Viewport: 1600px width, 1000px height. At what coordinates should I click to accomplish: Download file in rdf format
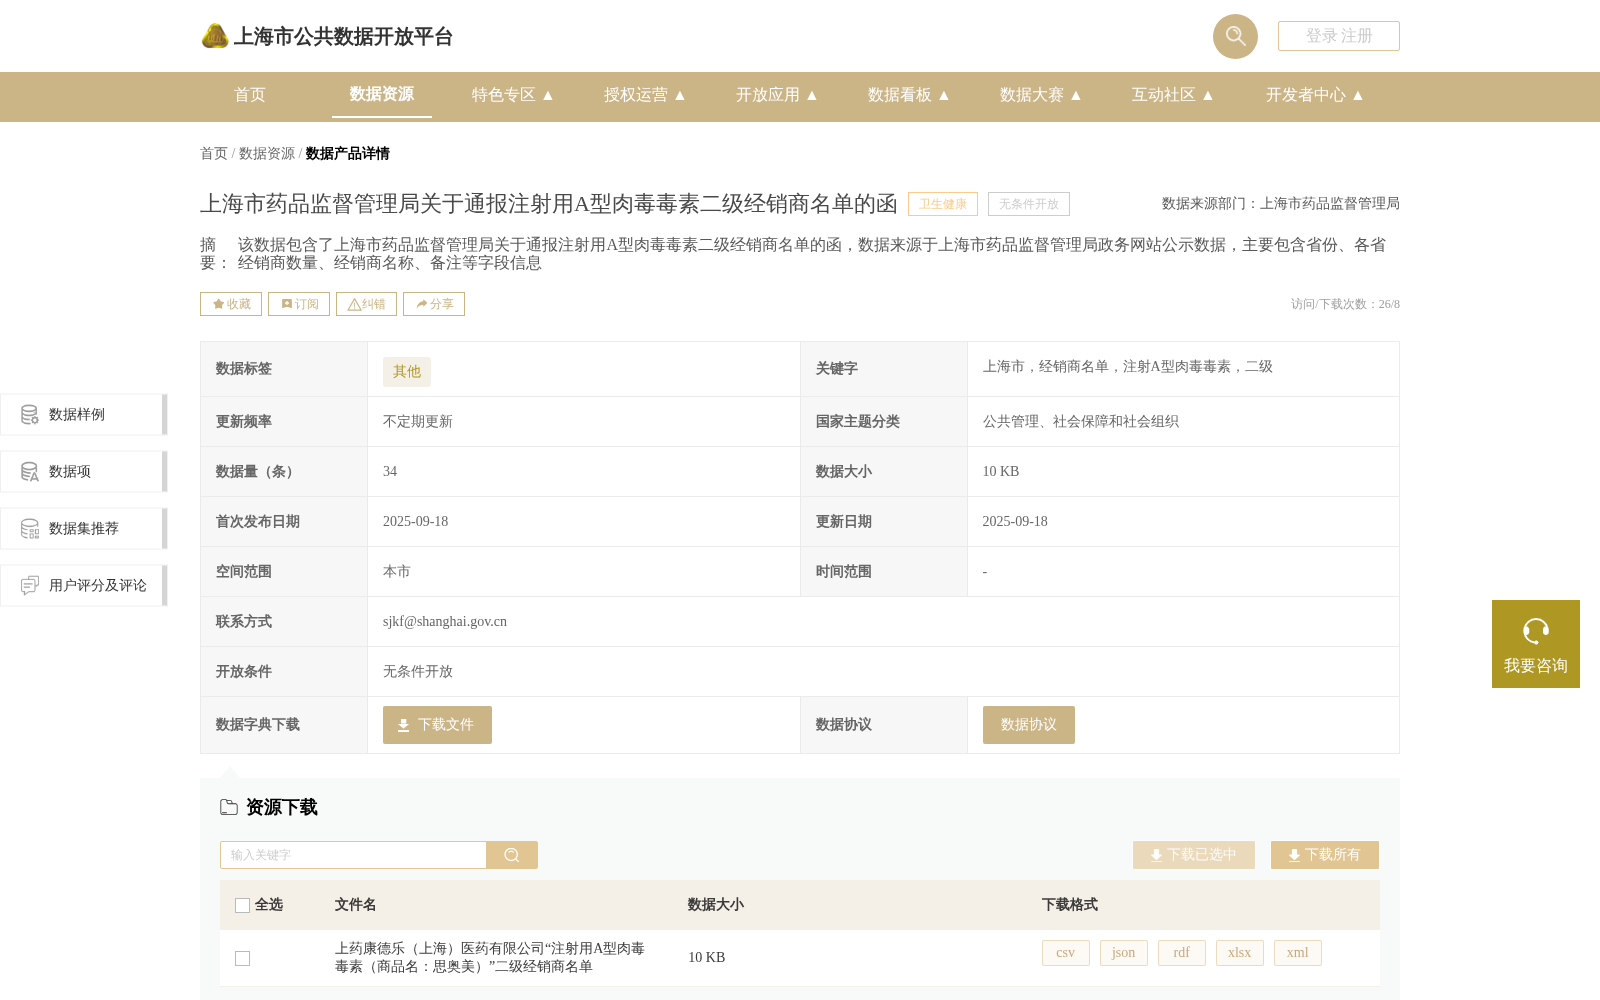pyautogui.click(x=1182, y=953)
